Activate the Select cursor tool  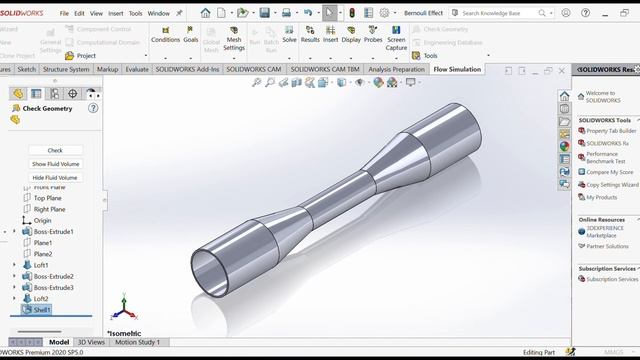(329, 13)
